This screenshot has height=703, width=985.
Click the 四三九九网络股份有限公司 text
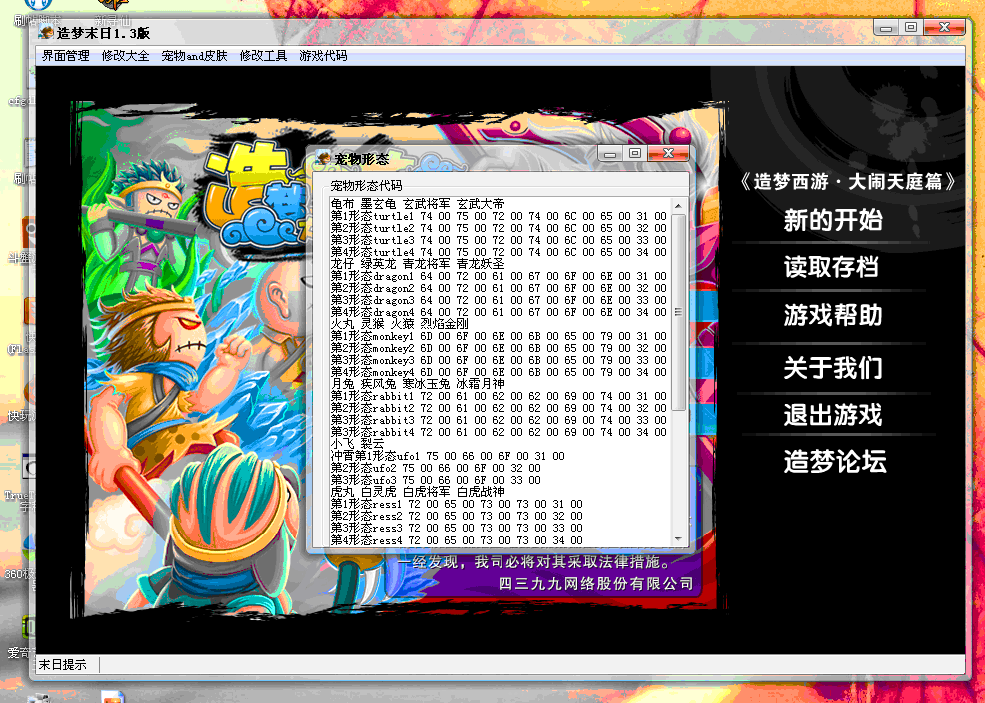click(596, 584)
